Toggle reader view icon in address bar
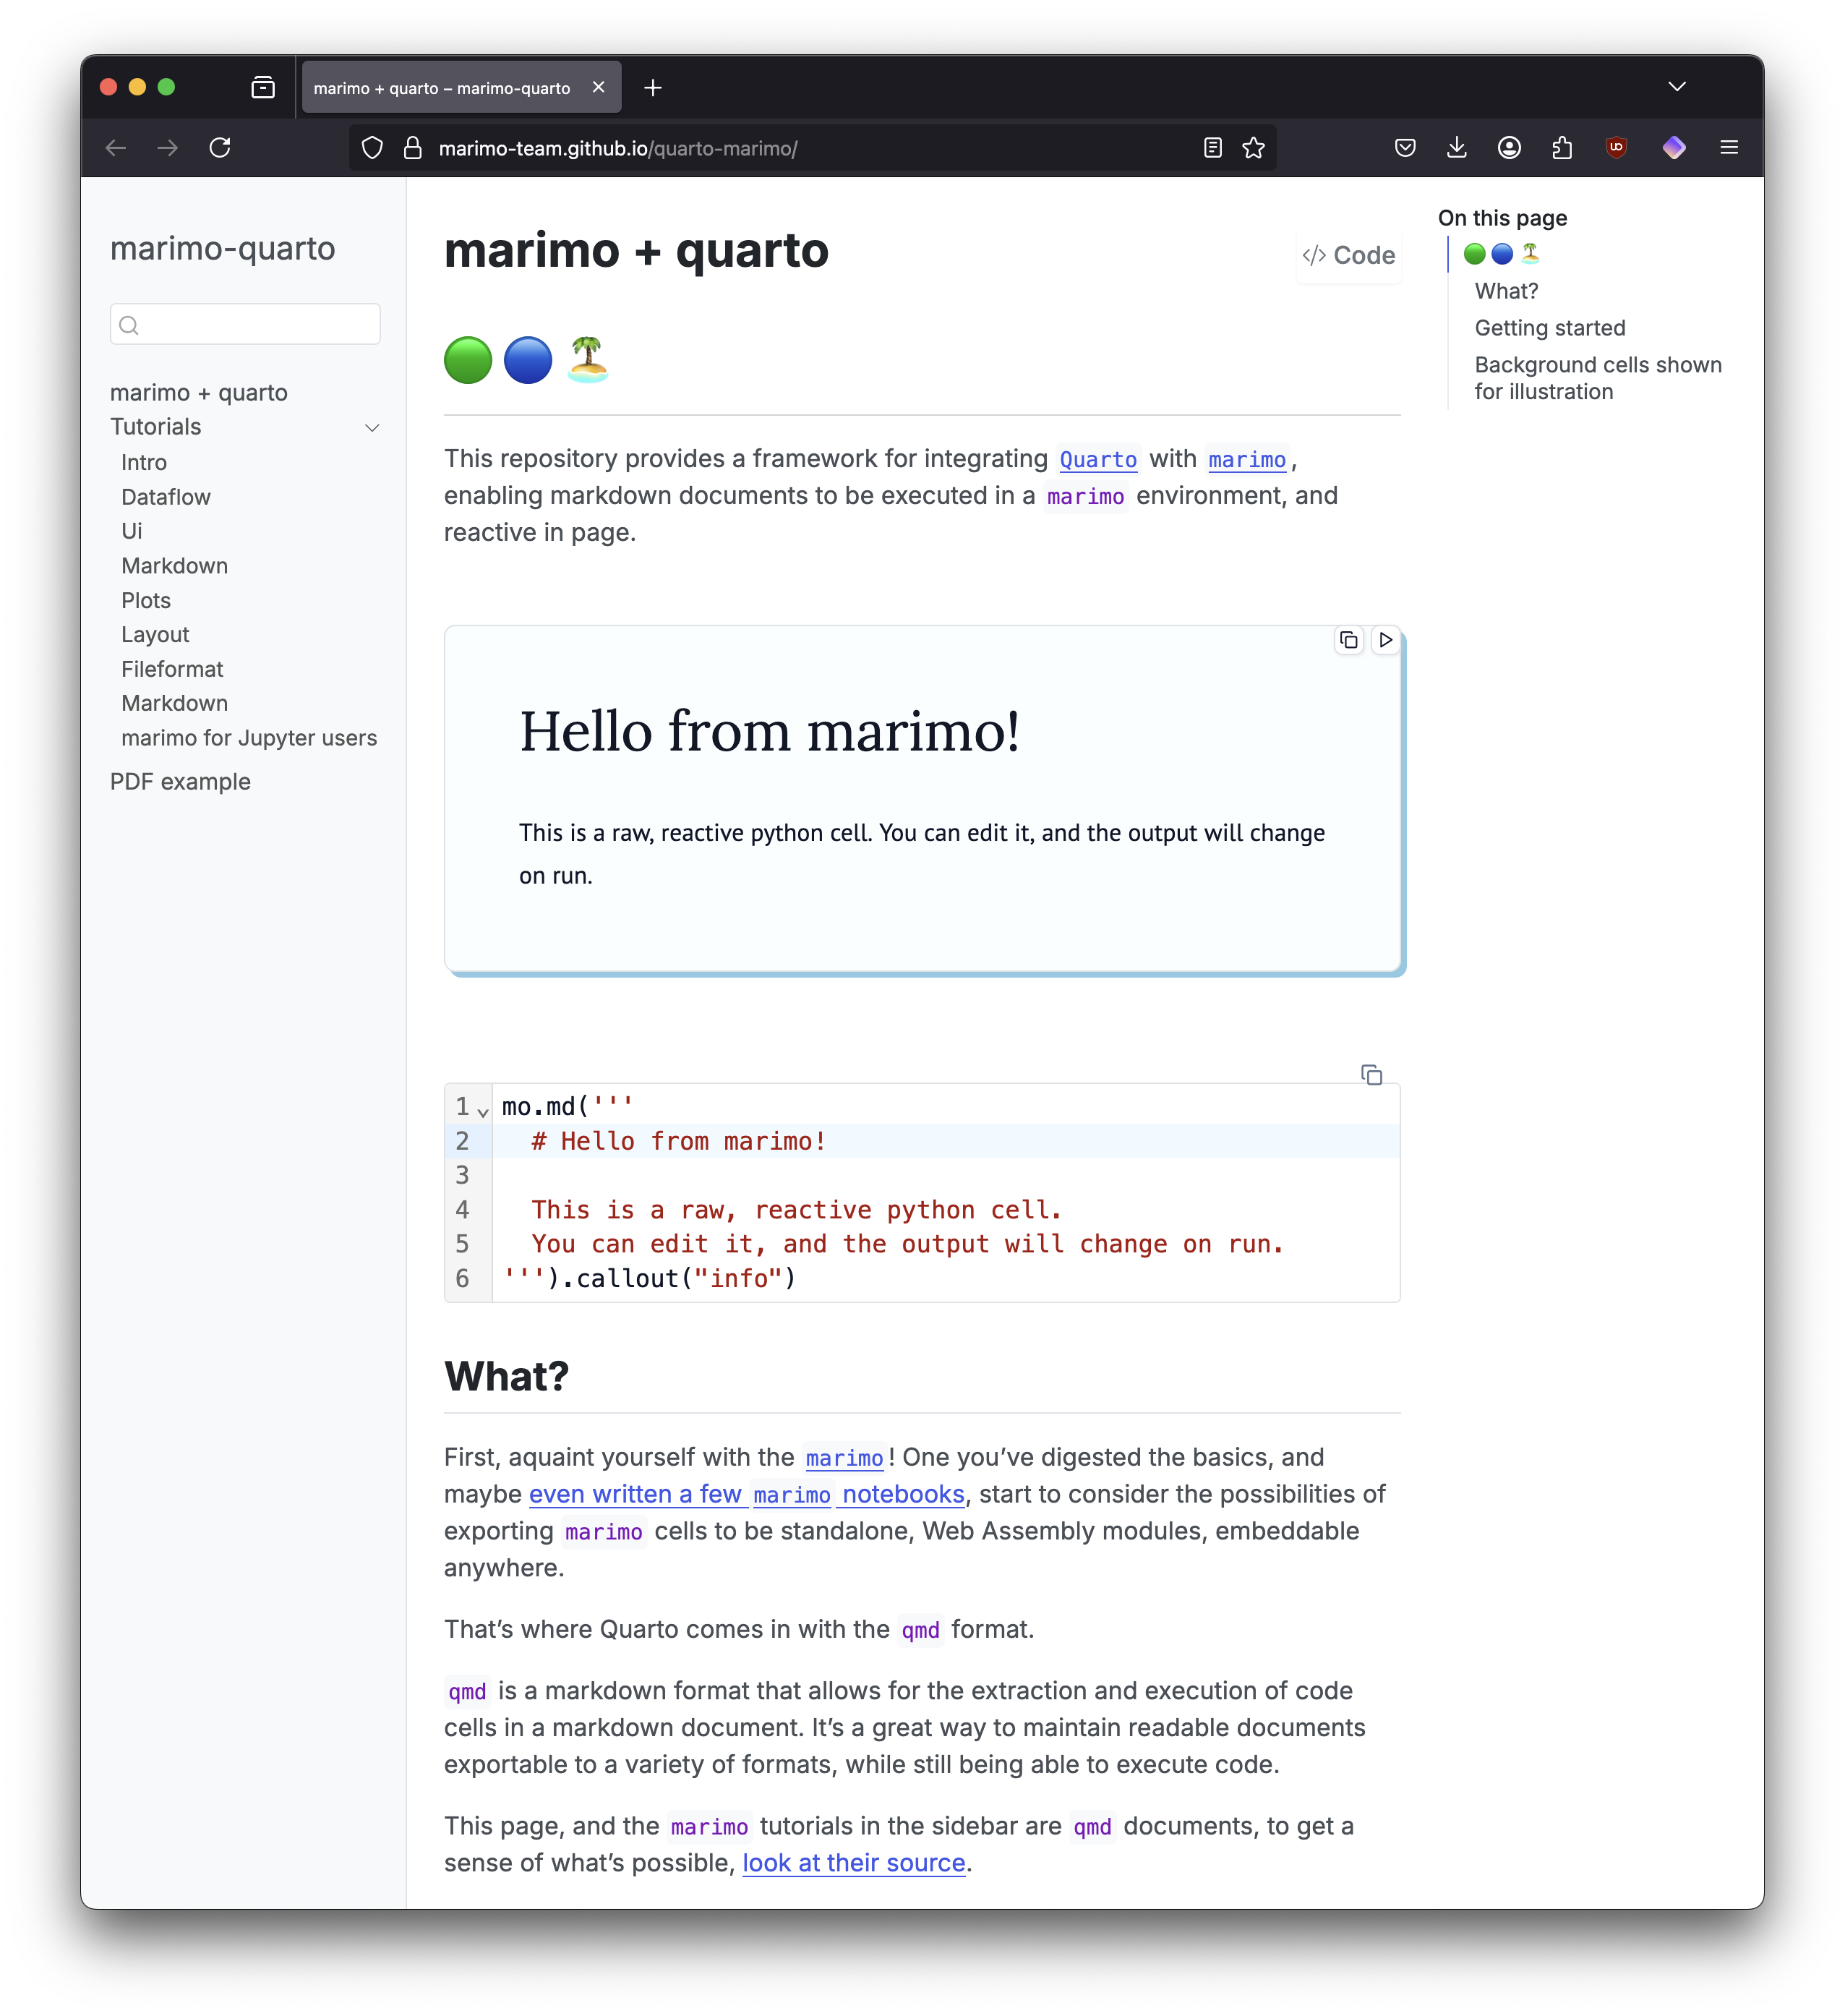This screenshot has width=1845, height=2016. [x=1212, y=148]
